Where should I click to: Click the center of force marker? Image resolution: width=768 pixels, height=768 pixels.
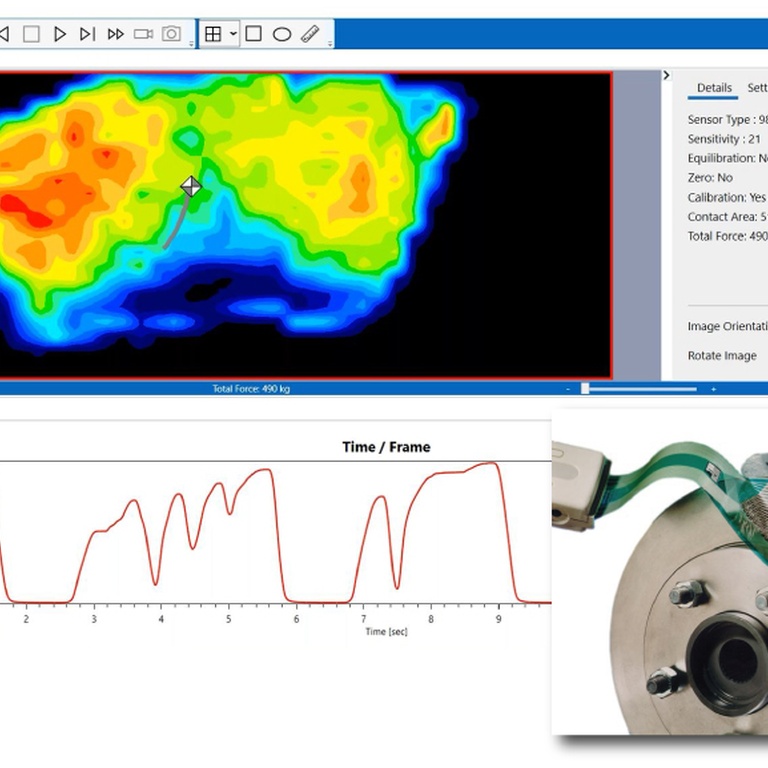click(x=191, y=187)
